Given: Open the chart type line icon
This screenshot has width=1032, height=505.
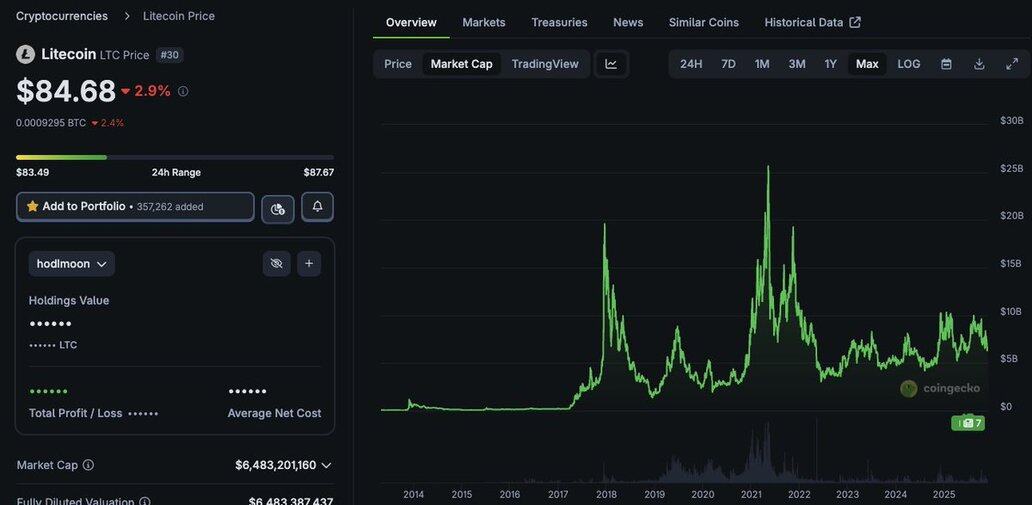Looking at the screenshot, I should coord(611,64).
